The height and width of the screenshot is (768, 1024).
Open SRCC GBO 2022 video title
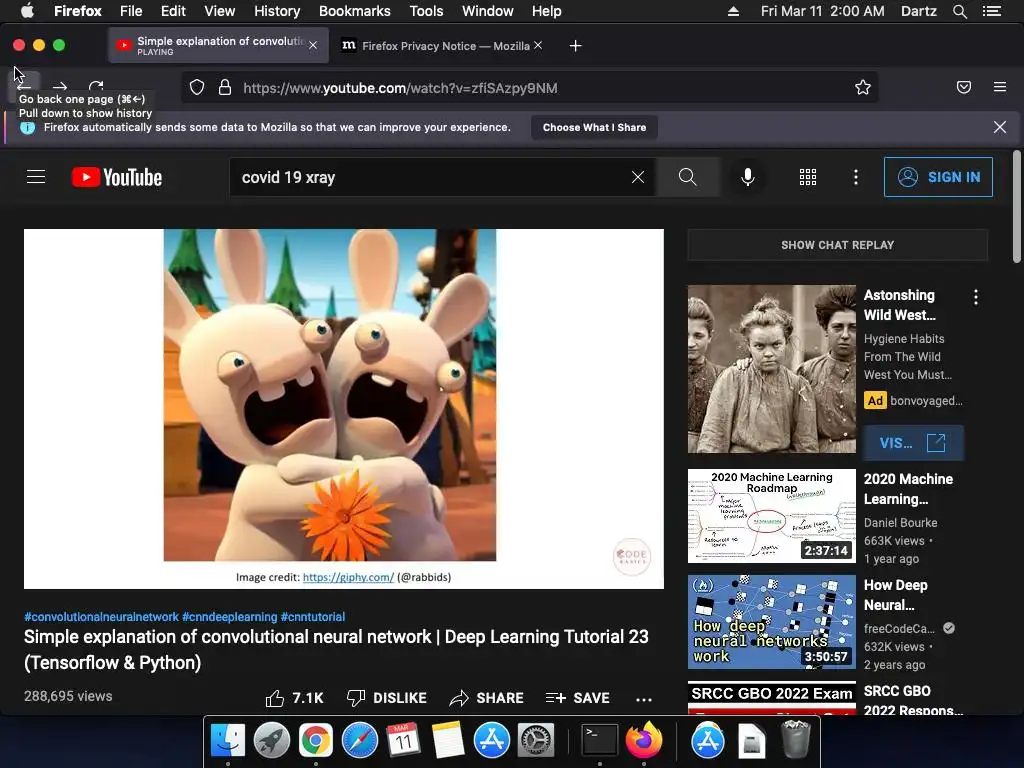(x=913, y=700)
